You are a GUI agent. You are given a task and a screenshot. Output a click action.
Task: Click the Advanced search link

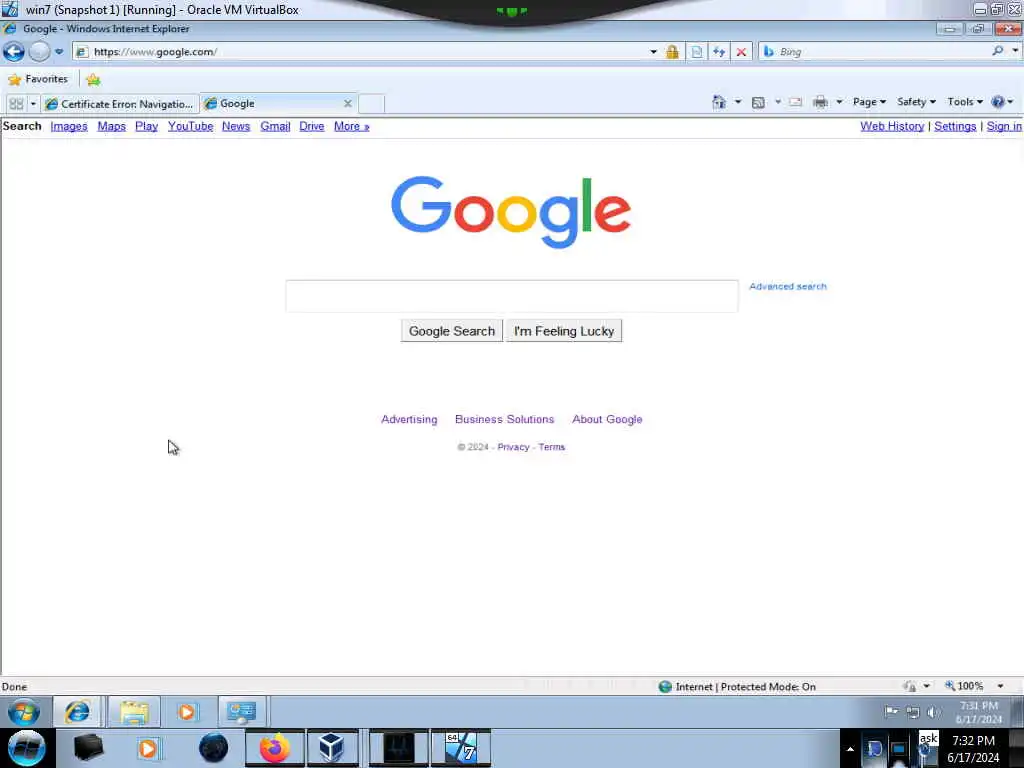click(x=788, y=286)
